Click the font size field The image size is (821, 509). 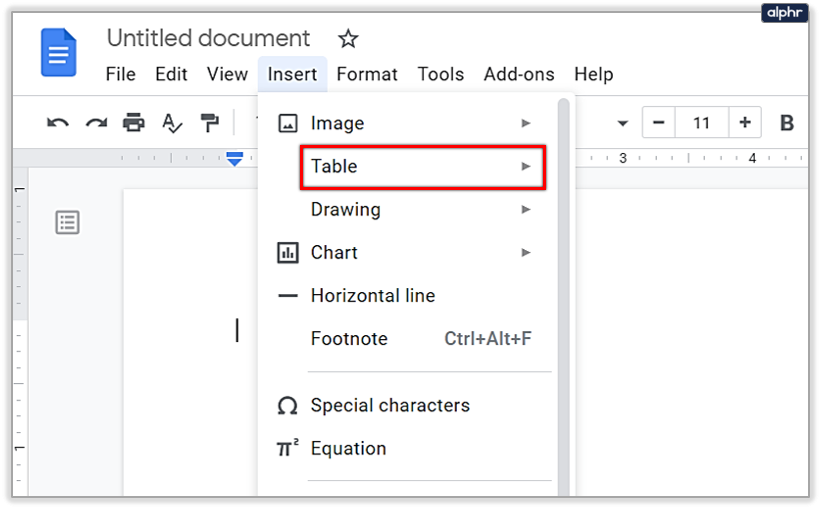[701, 123]
